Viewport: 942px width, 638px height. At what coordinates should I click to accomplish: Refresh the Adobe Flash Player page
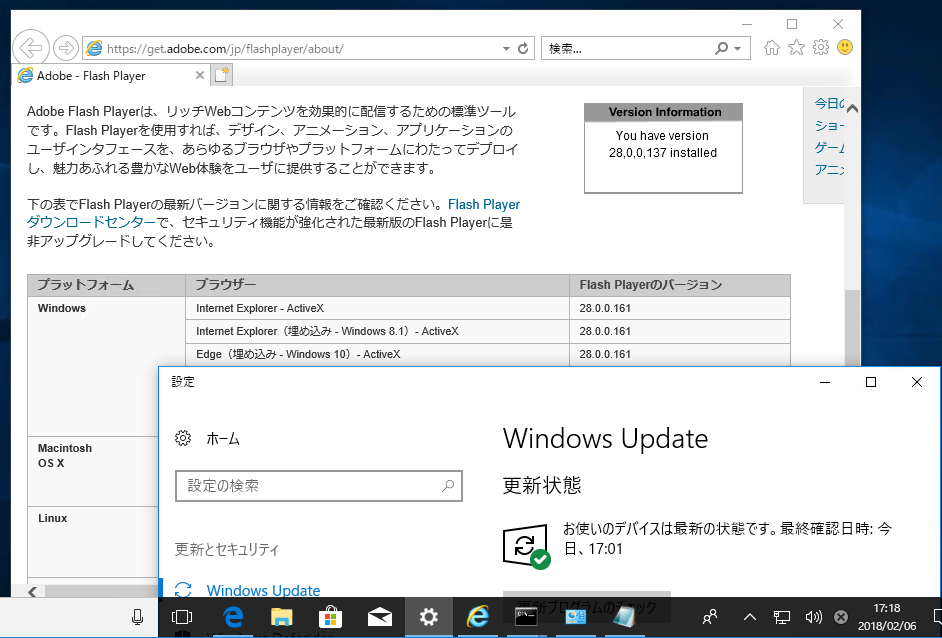point(523,48)
